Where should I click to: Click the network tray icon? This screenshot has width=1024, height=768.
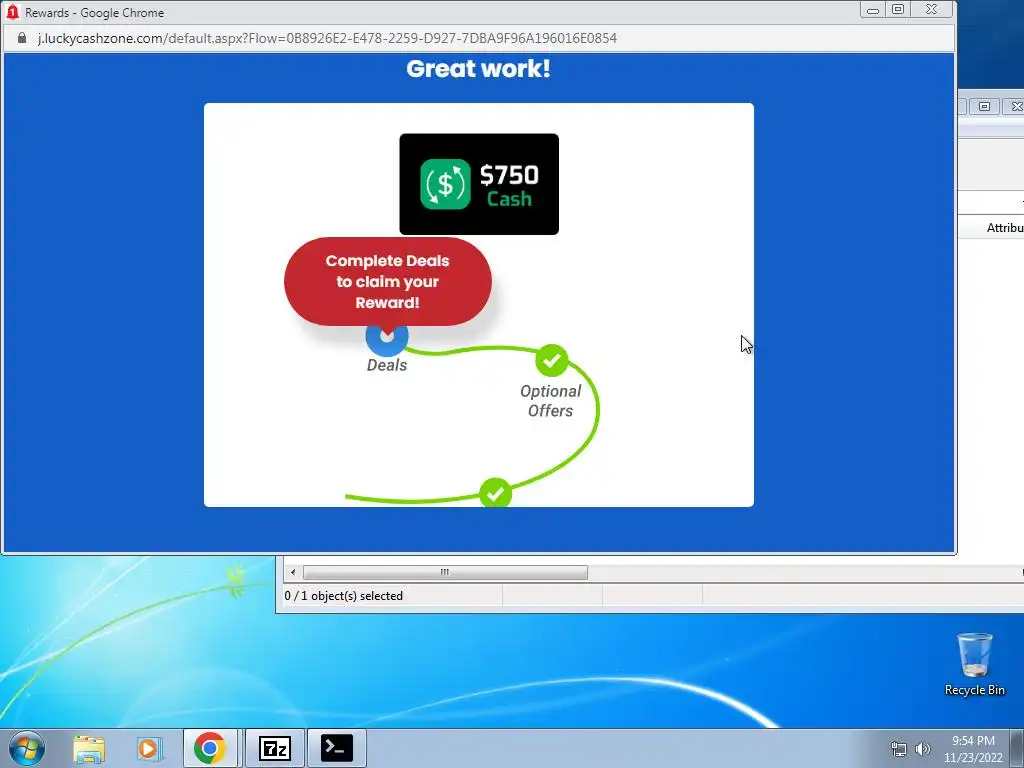point(899,749)
